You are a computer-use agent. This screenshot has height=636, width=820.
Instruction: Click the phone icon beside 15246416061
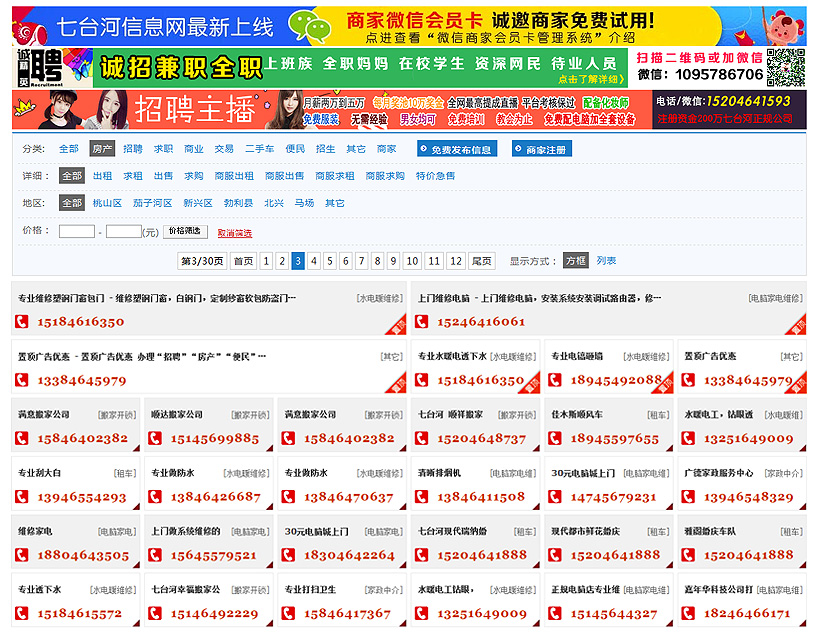click(x=422, y=322)
